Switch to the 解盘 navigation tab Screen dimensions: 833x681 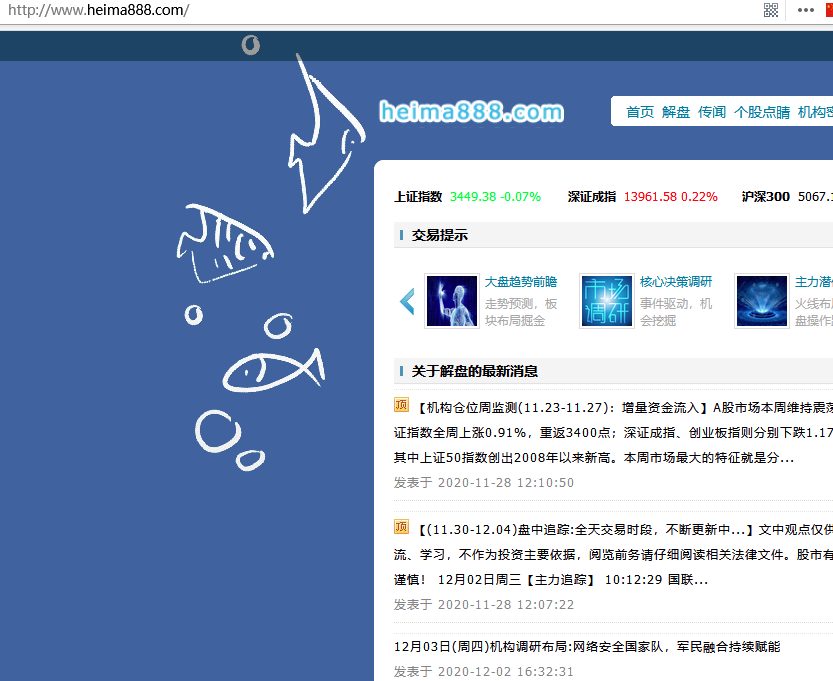click(x=676, y=111)
